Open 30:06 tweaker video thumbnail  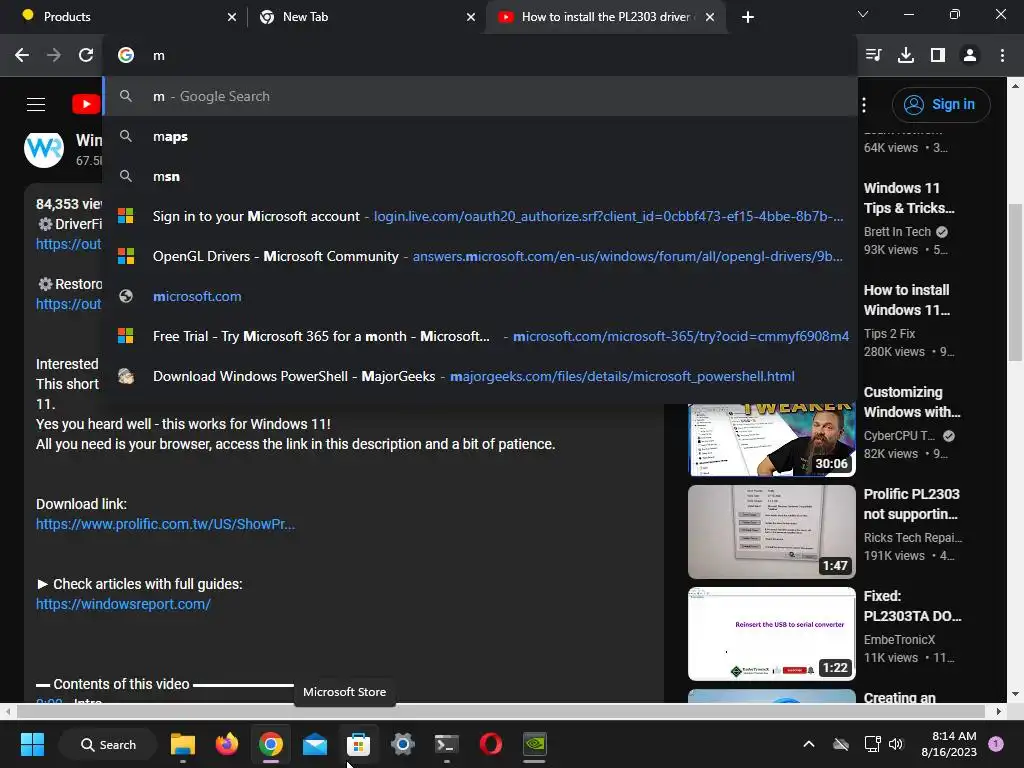coord(772,440)
